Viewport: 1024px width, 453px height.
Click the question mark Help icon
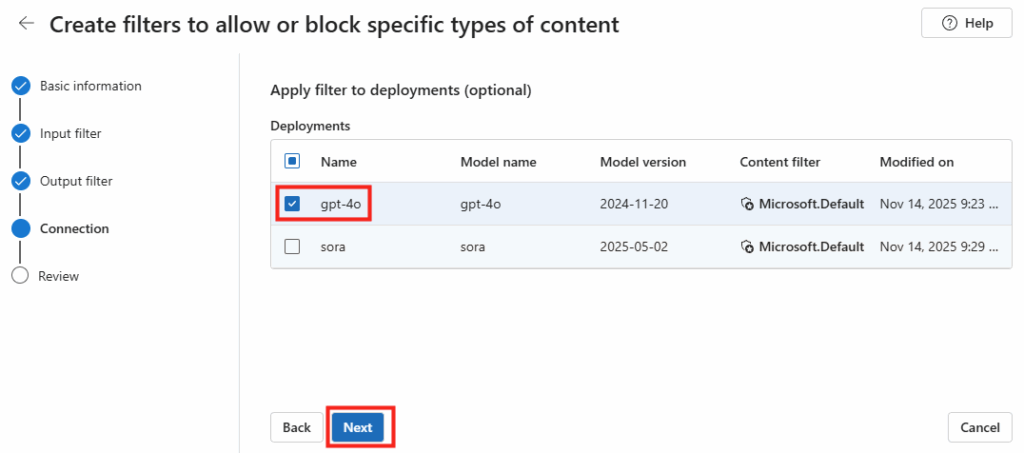[x=949, y=24]
